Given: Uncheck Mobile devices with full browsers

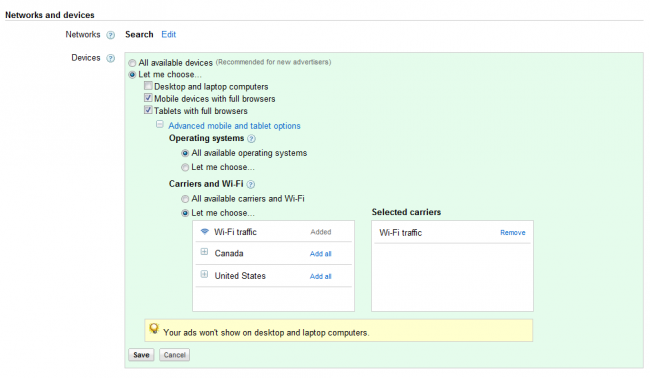Looking at the screenshot, I should click(x=148, y=98).
